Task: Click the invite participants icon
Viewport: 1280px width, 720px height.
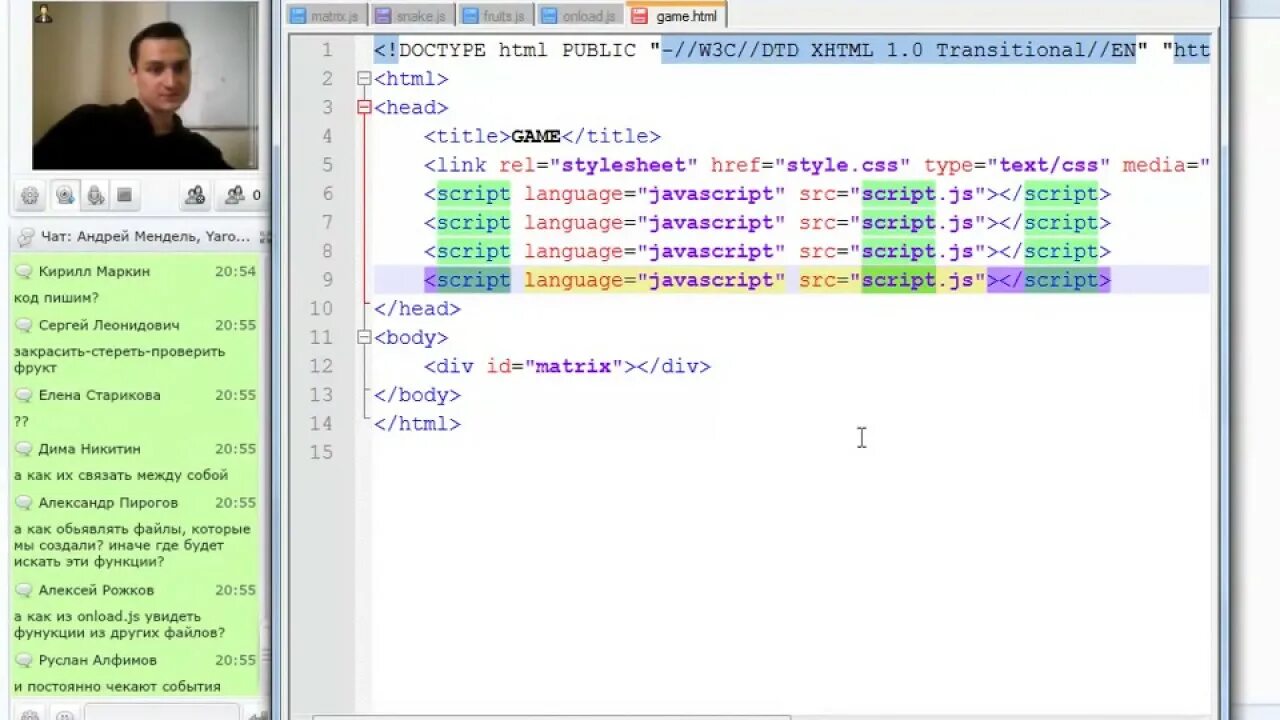Action: (196, 195)
